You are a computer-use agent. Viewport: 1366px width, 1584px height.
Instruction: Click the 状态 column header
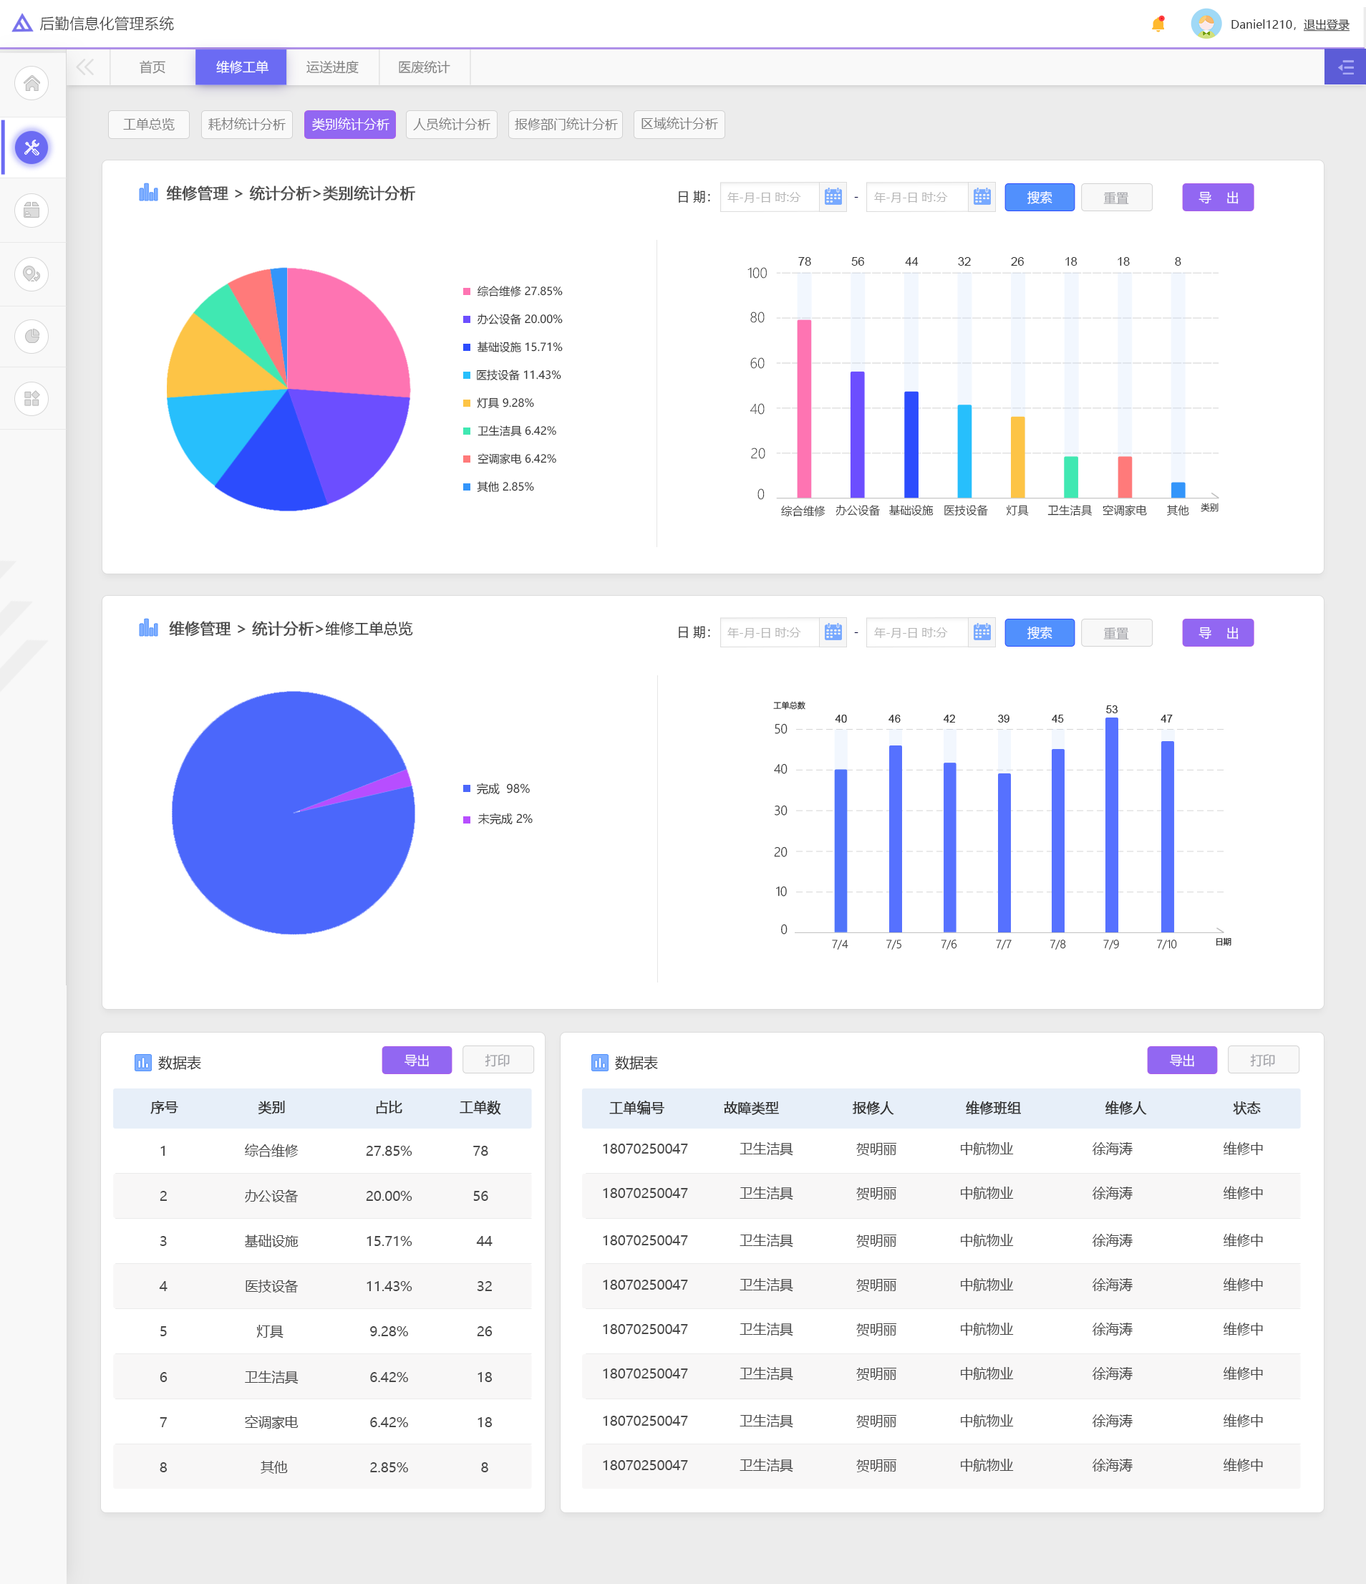[1247, 1108]
